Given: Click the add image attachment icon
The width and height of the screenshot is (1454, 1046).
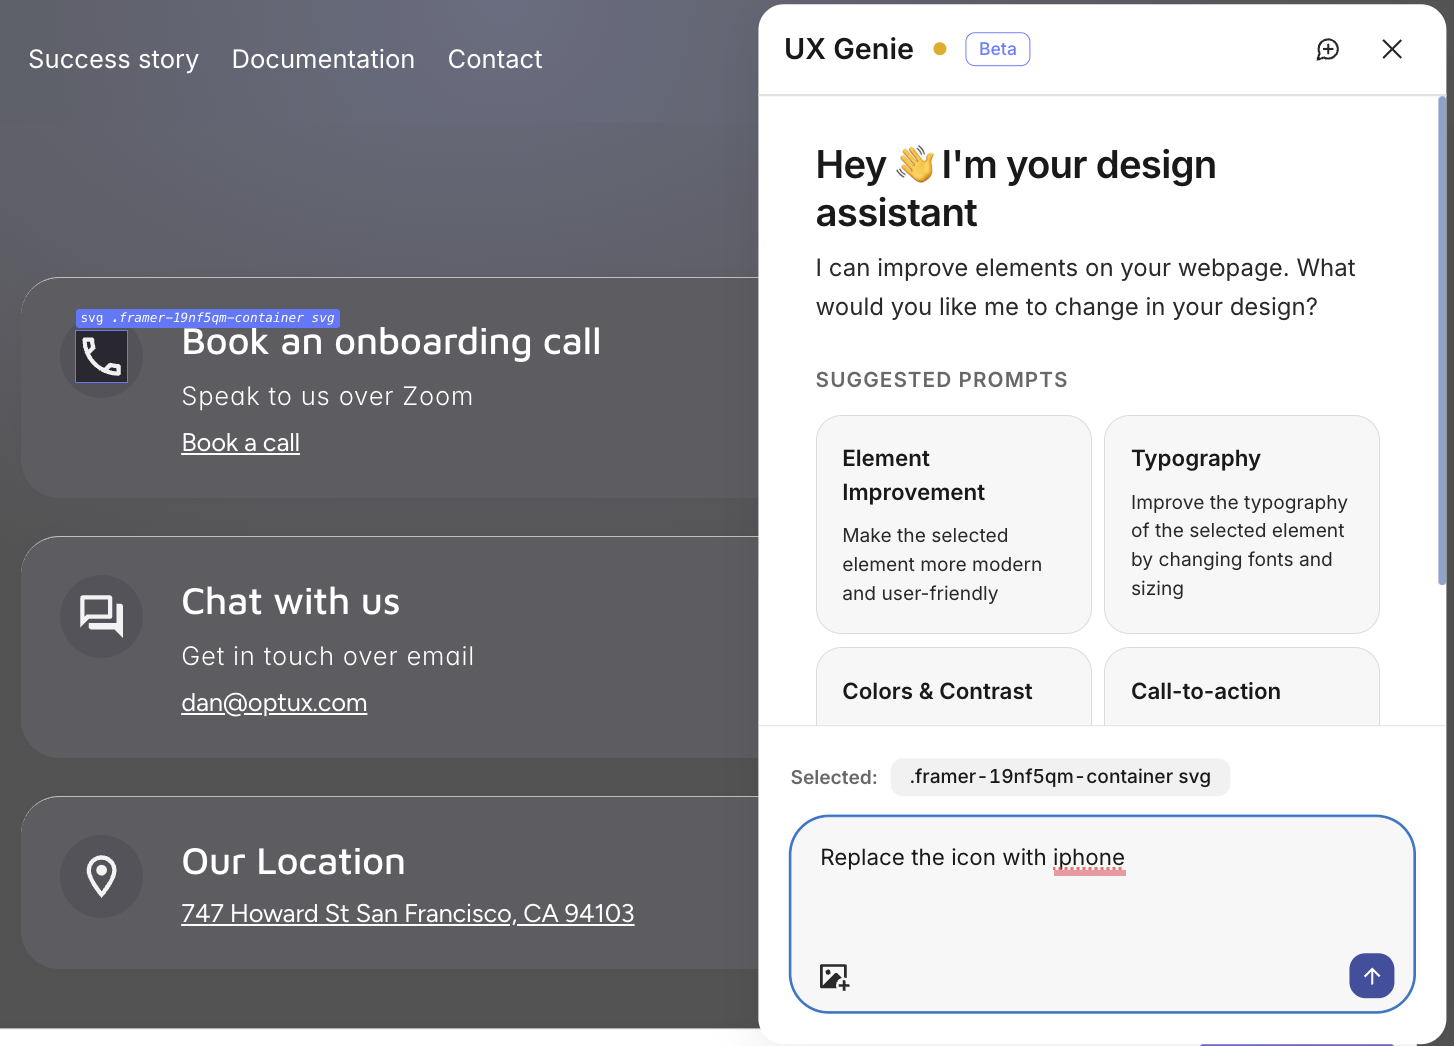Looking at the screenshot, I should click(x=834, y=976).
